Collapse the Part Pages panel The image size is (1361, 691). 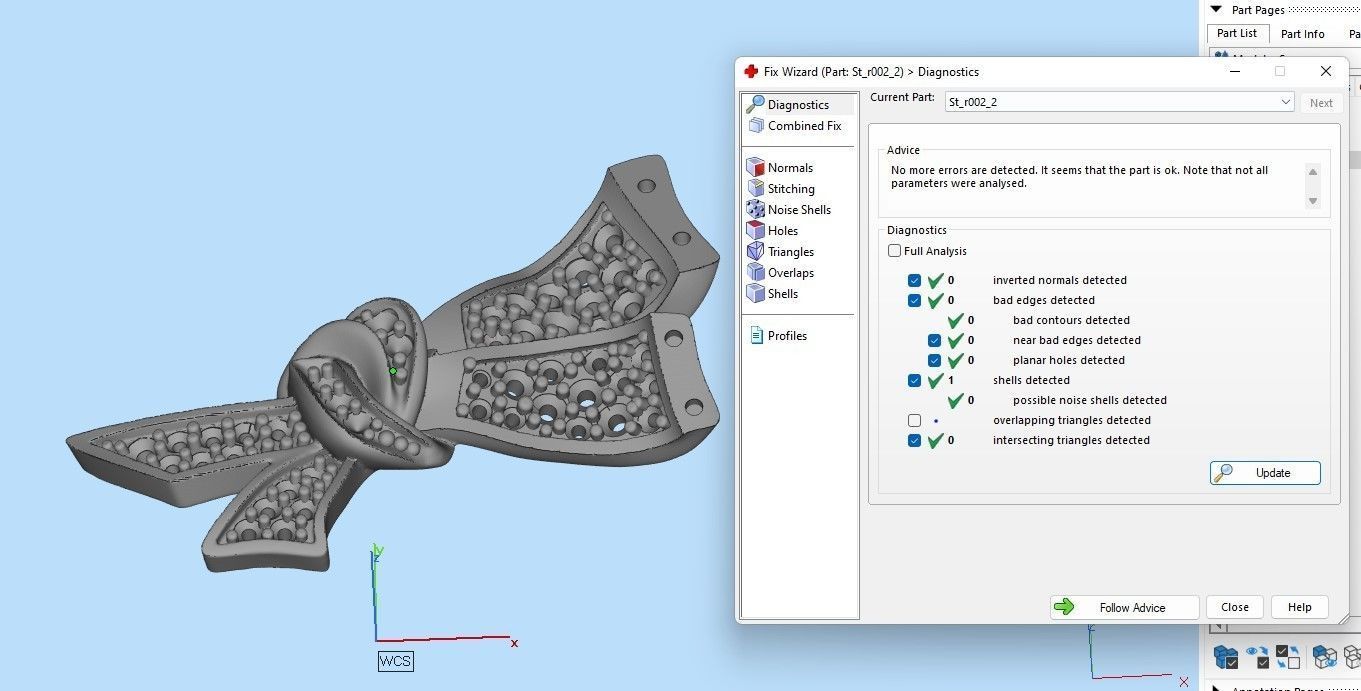coord(1215,10)
